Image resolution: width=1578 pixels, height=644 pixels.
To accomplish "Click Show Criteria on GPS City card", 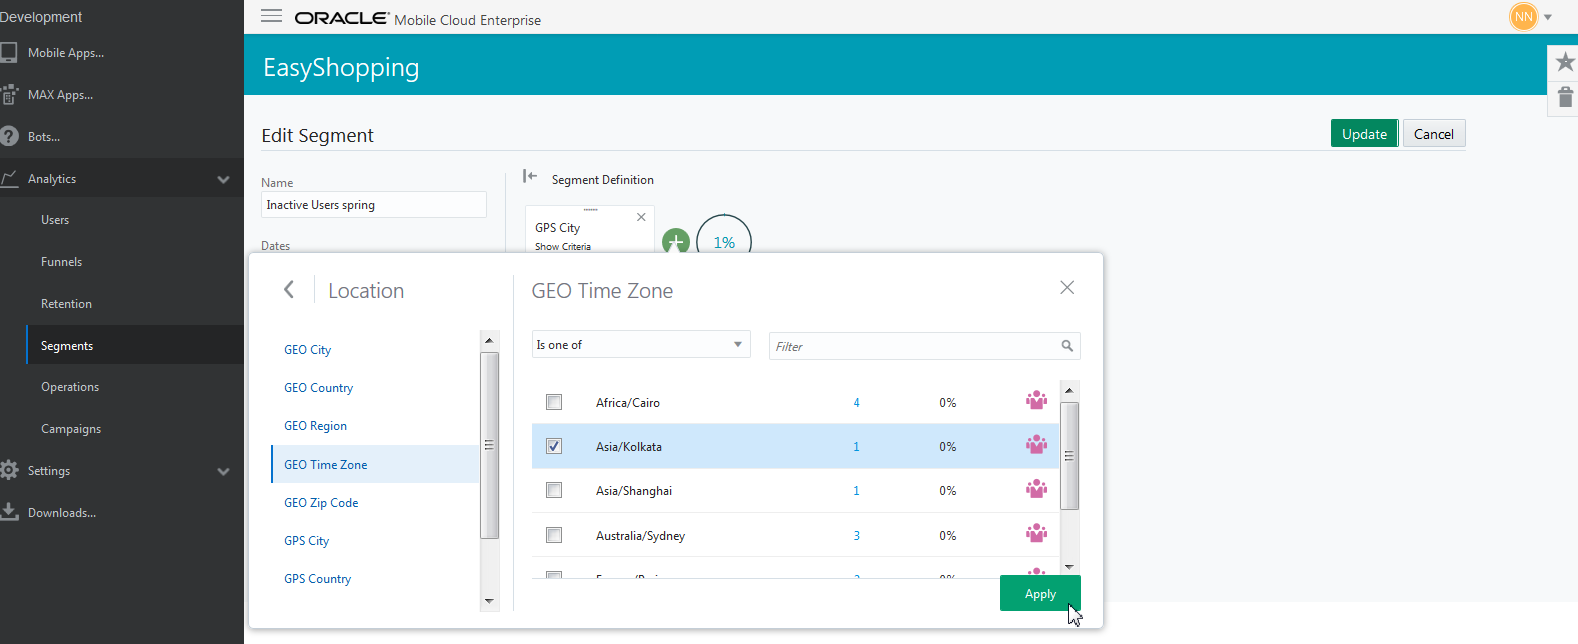I will pos(563,247).
